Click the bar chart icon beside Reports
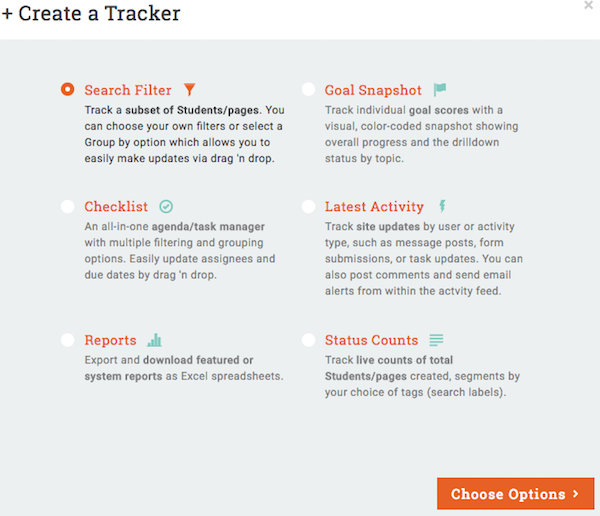The width and height of the screenshot is (600, 516). tap(154, 340)
